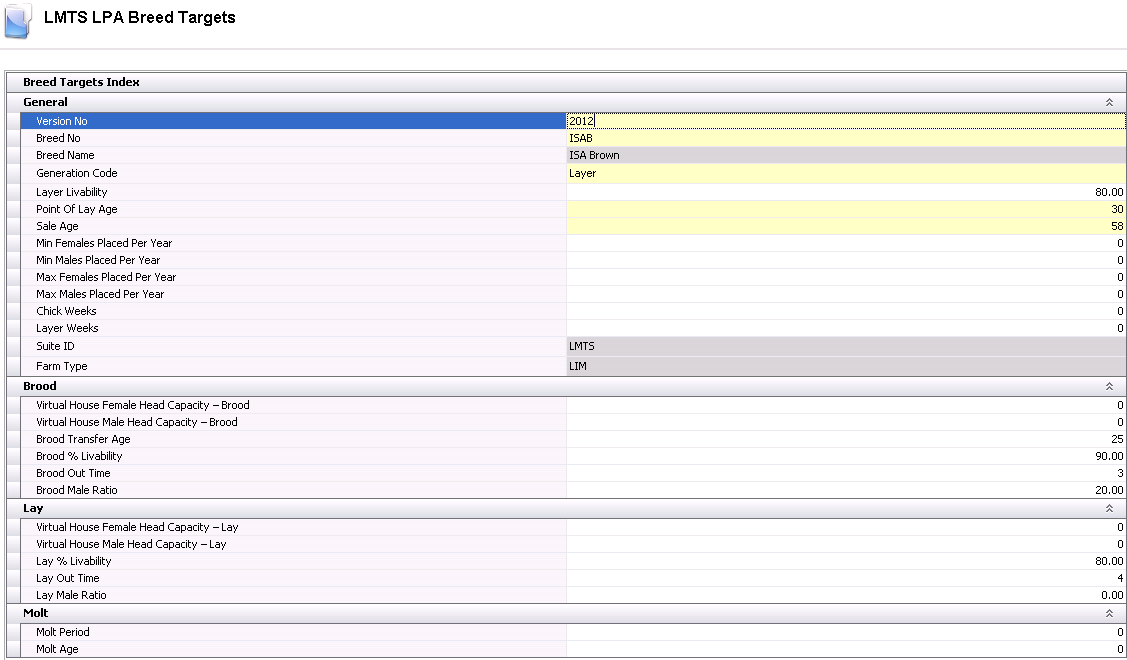The image size is (1127, 660).
Task: Click the Brood Transfer Age value
Action: tap(845, 439)
